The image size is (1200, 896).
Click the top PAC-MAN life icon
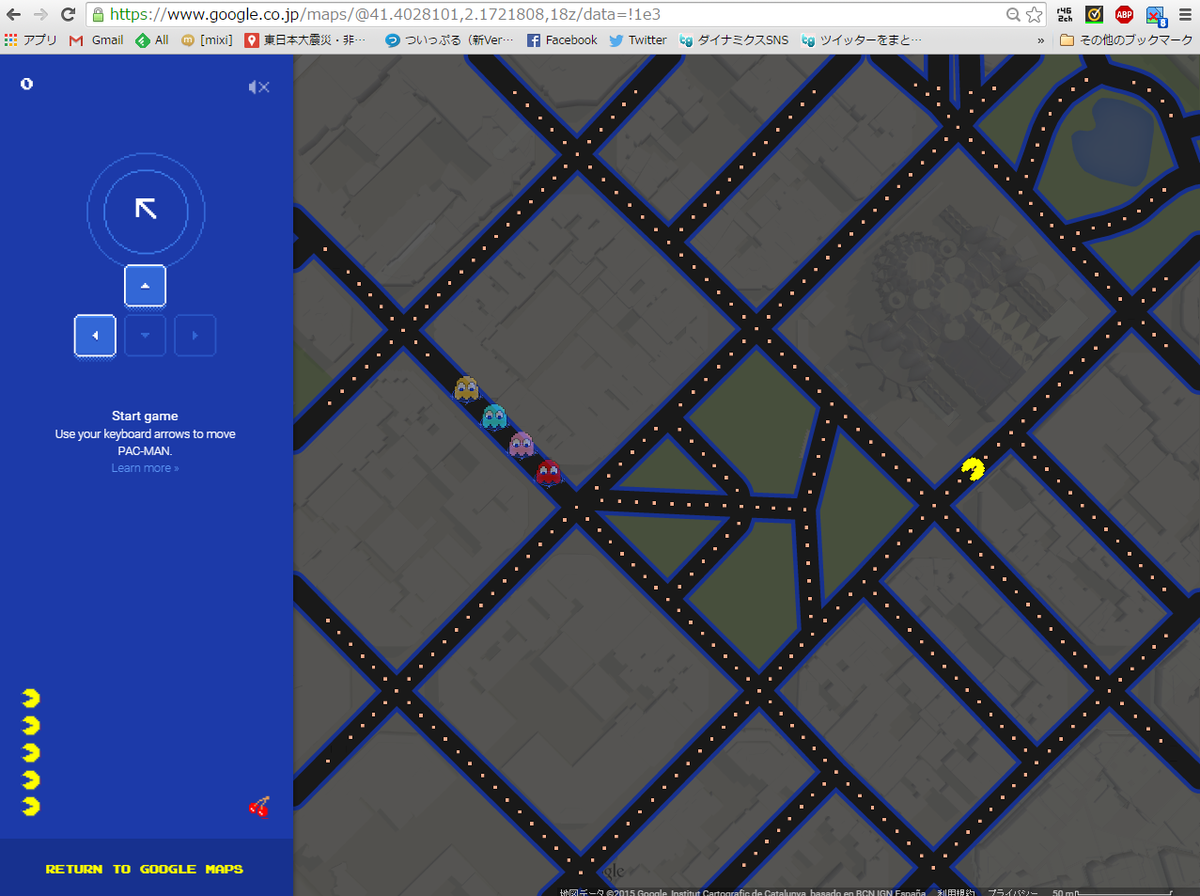(31, 698)
